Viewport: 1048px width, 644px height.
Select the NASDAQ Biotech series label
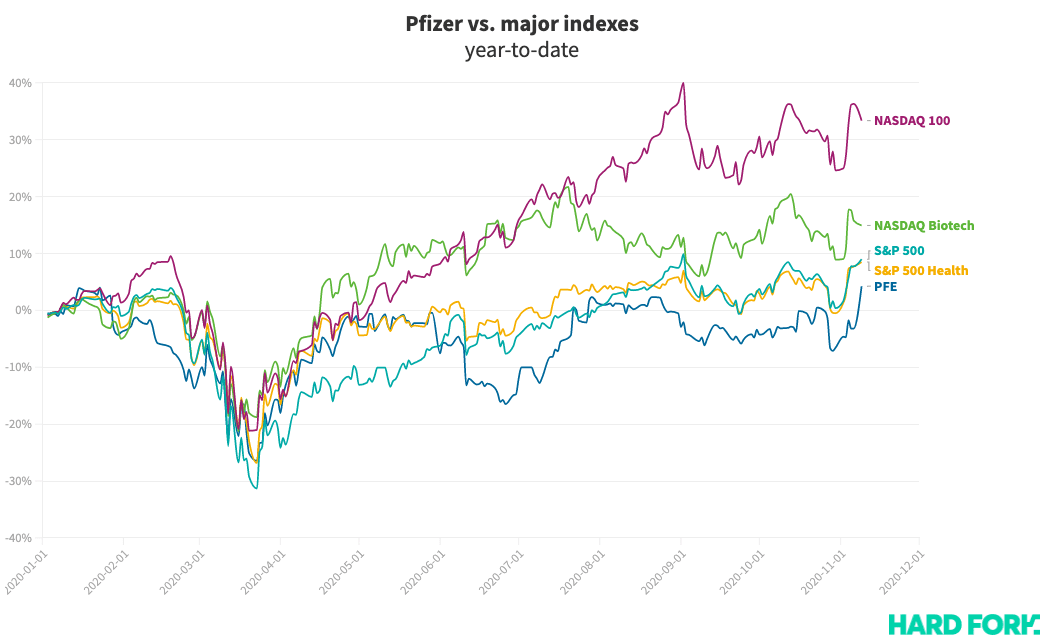pyautogui.click(x=924, y=226)
